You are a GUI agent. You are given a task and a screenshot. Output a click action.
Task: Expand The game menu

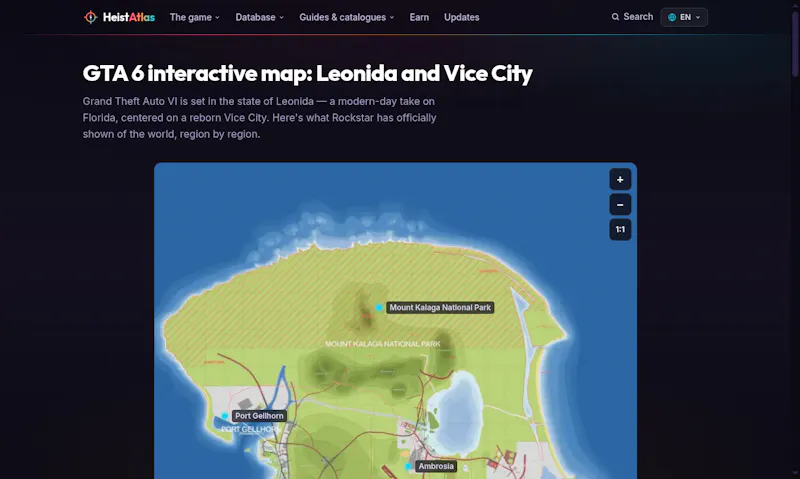click(194, 17)
